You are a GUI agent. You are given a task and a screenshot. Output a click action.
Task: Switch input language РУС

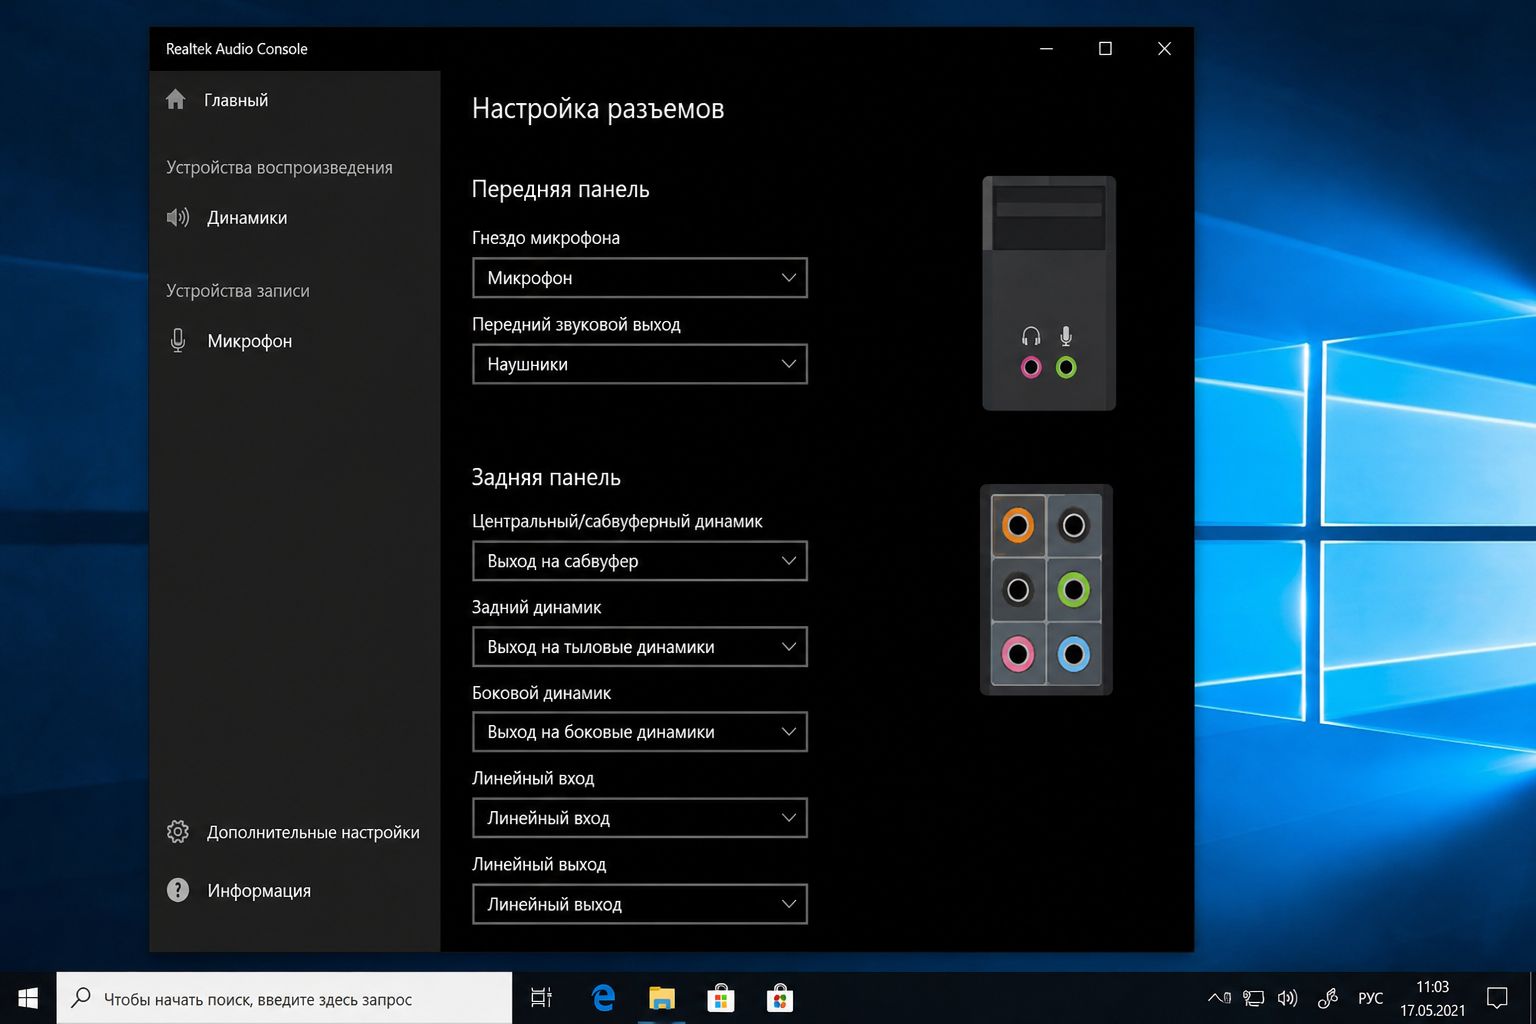coord(1371,998)
